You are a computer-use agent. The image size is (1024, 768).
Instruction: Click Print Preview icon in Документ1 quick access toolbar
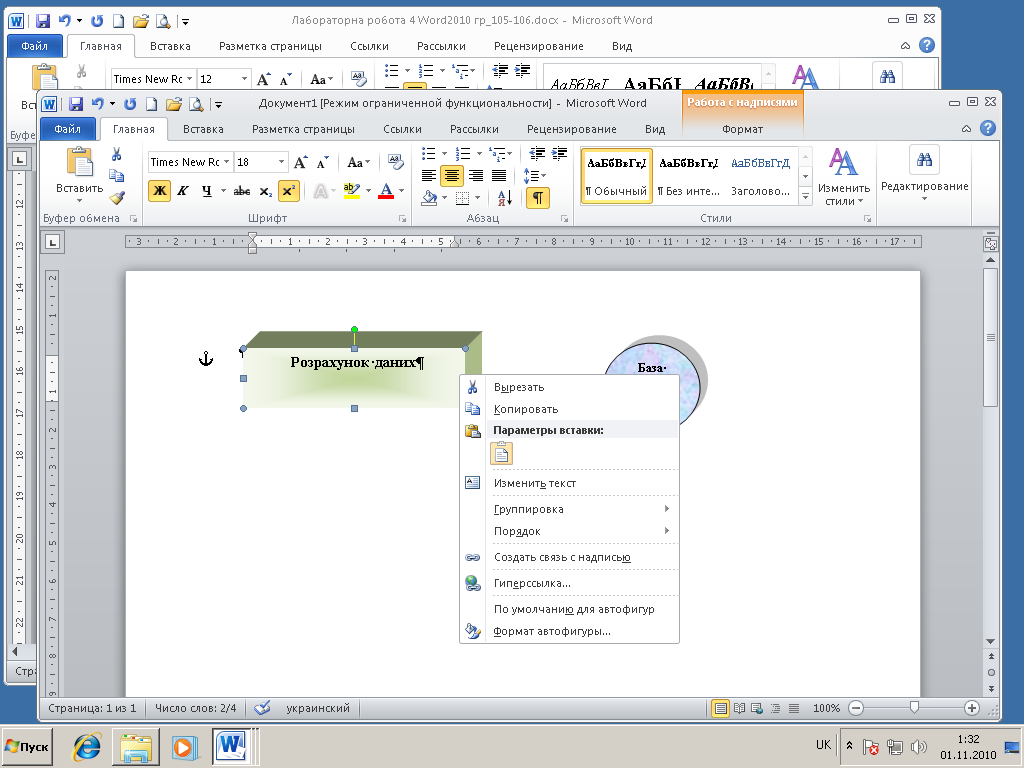tap(195, 103)
